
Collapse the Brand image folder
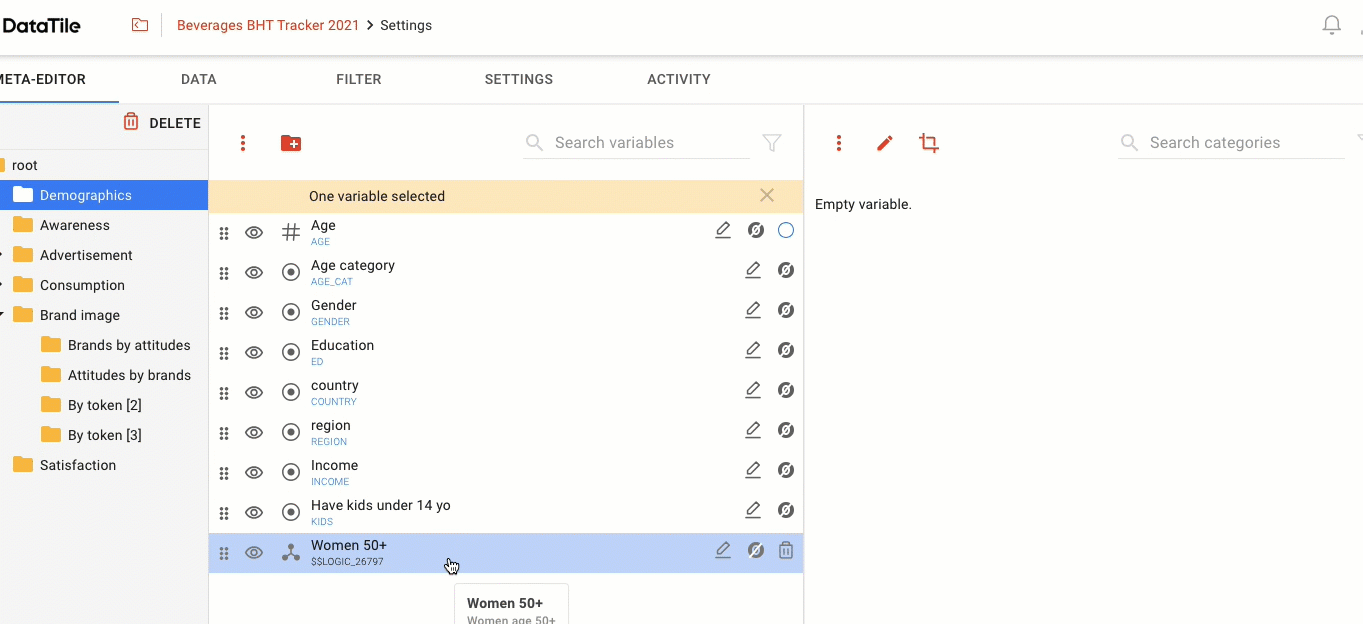[3, 315]
